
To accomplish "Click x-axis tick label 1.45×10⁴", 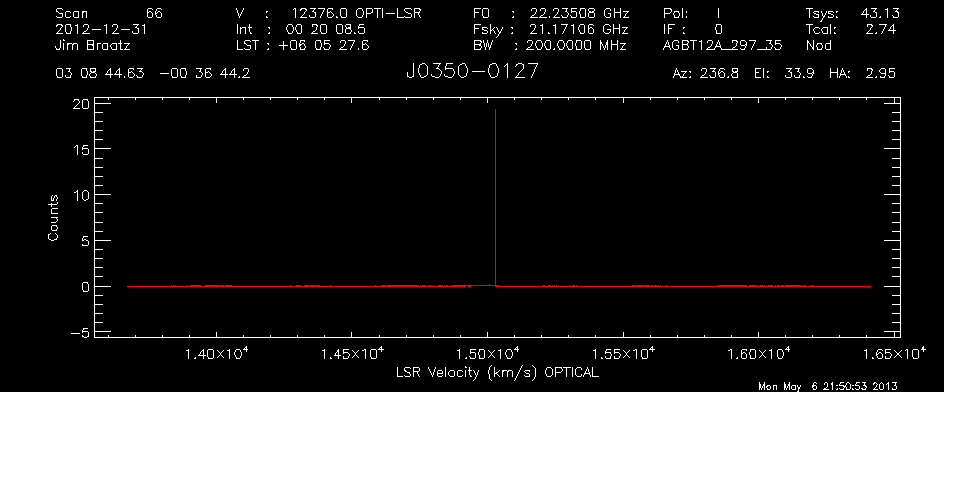I will point(352,354).
